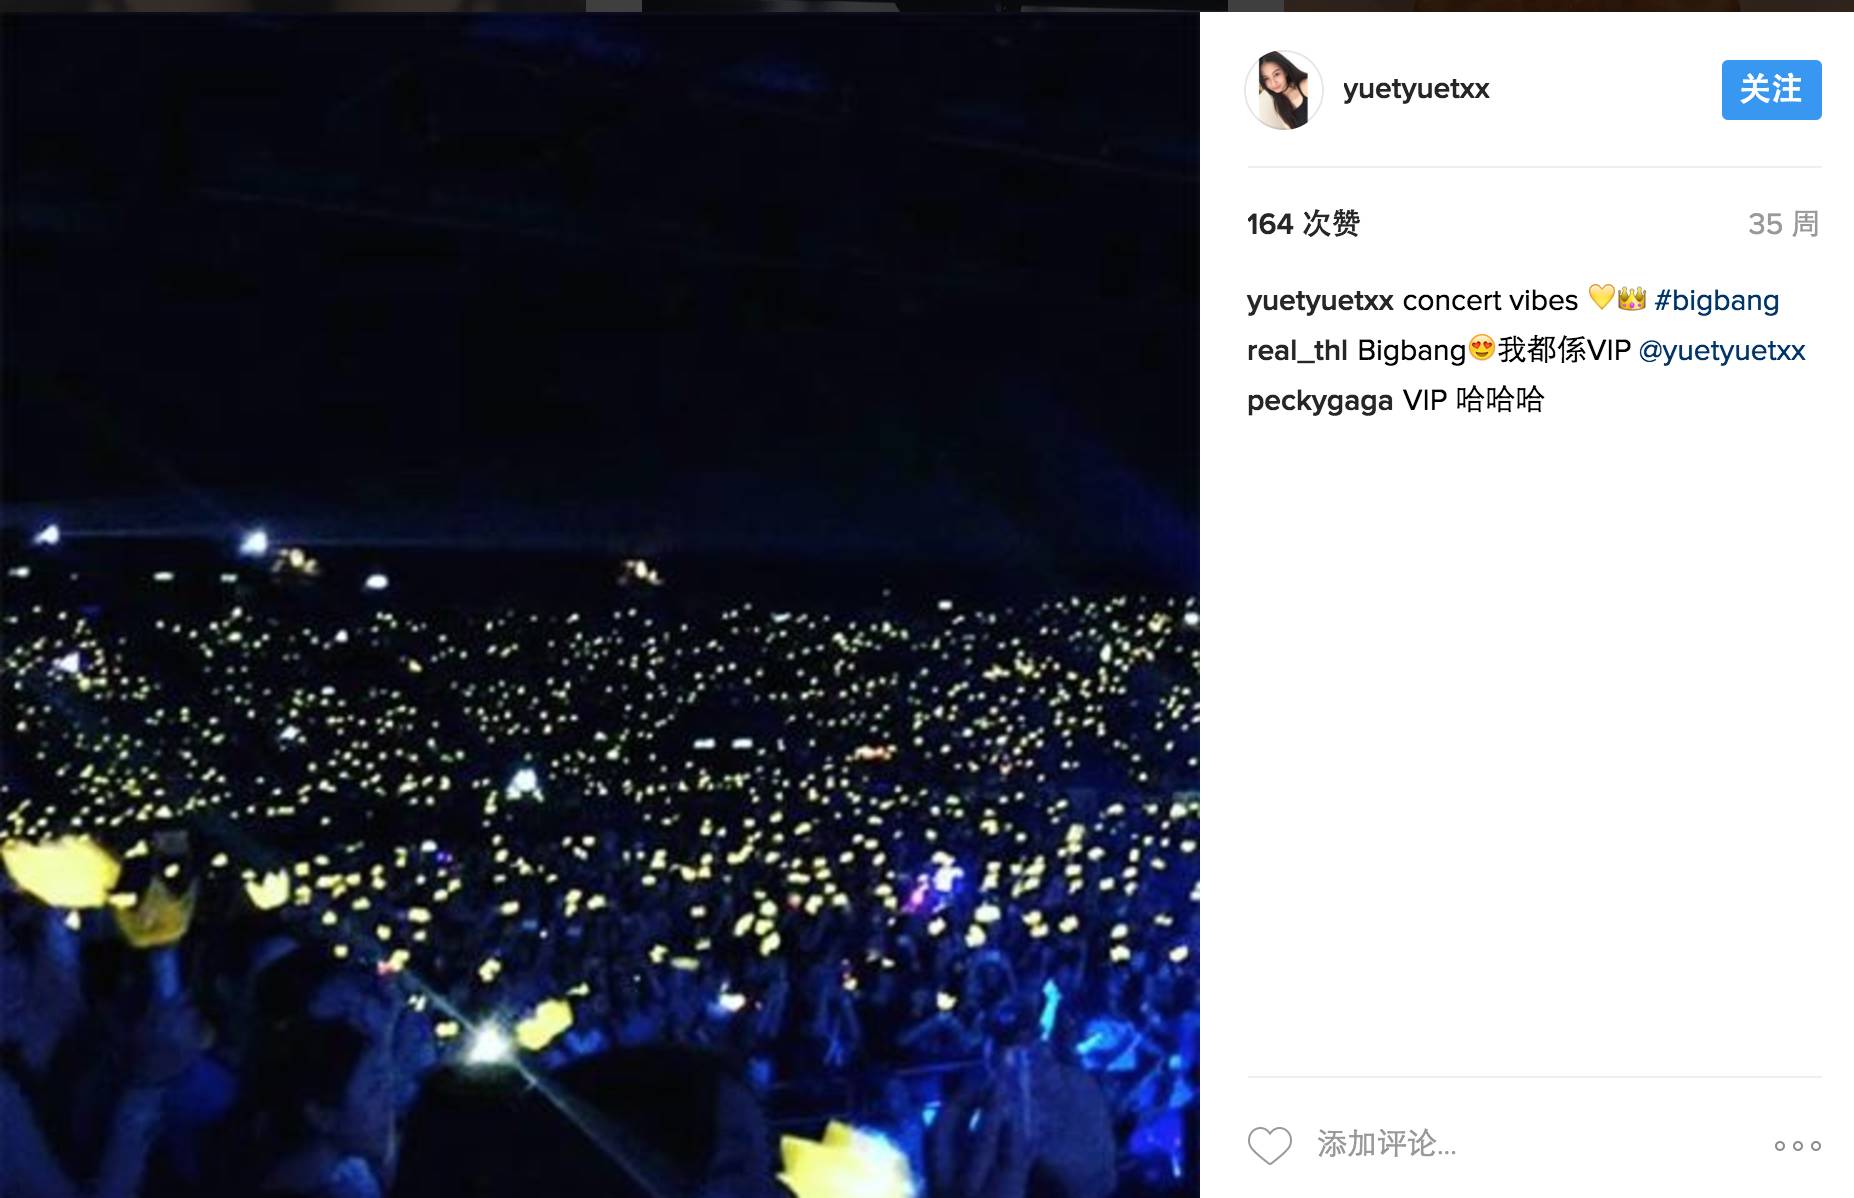The image size is (1854, 1198).
Task: Select the heart-eyes emoji in real_thl's comment
Action: 1482,348
